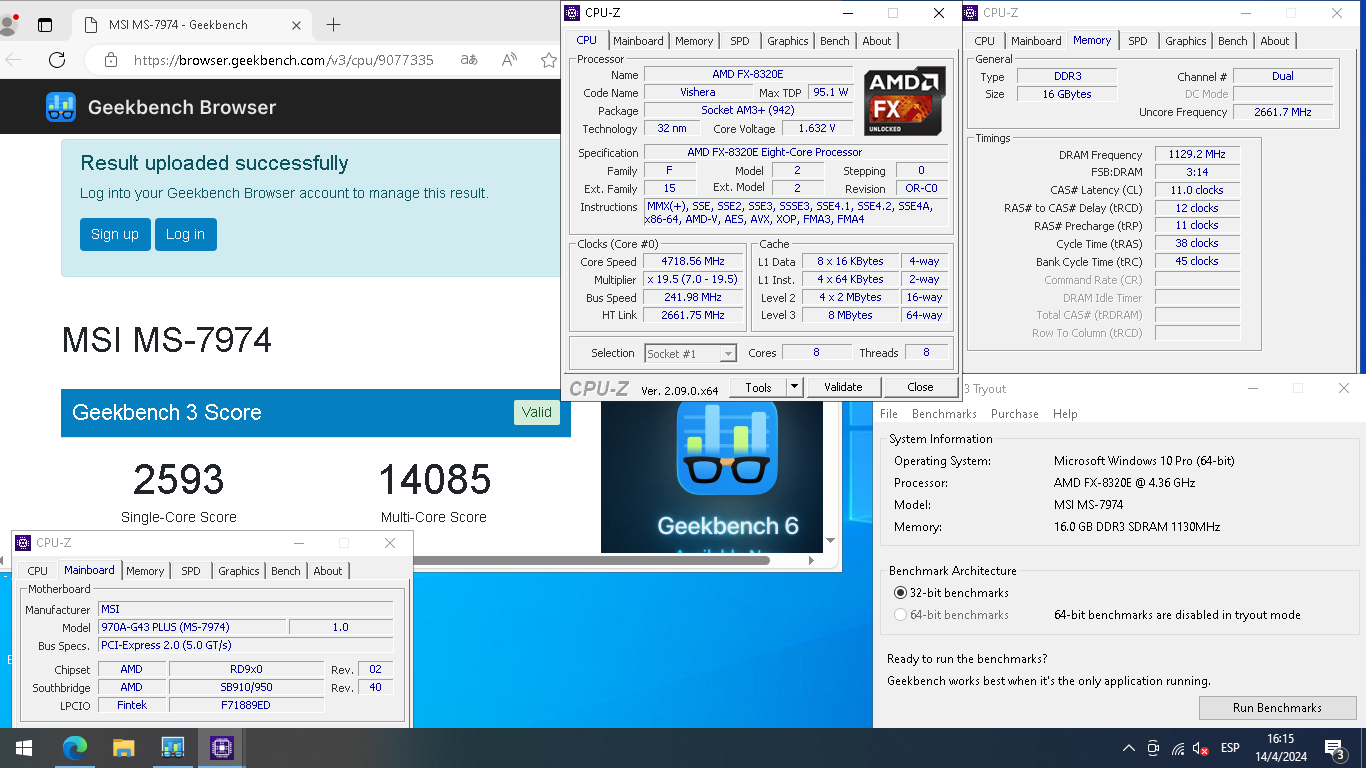Click the muted volume tray icon
The width and height of the screenshot is (1366, 768).
click(1201, 748)
